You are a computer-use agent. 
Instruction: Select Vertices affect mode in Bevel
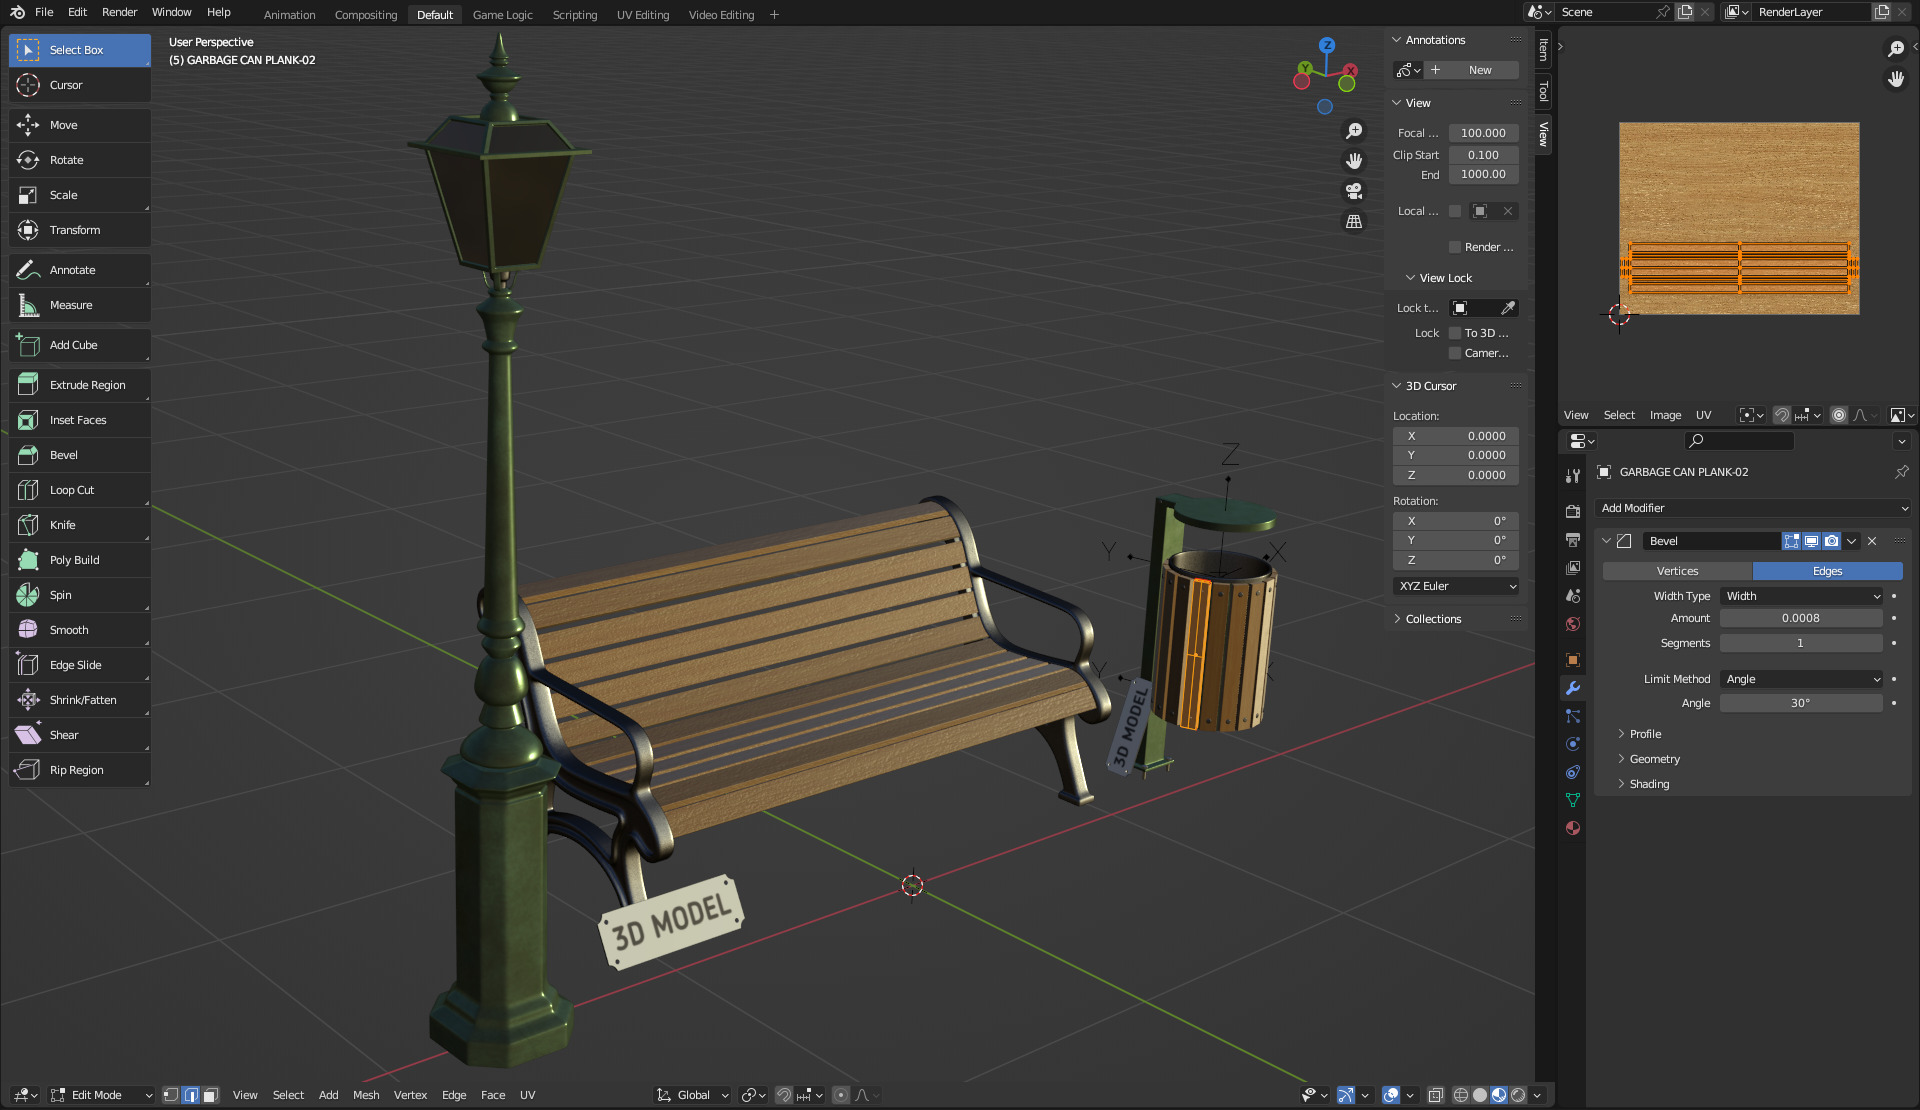tap(1677, 571)
